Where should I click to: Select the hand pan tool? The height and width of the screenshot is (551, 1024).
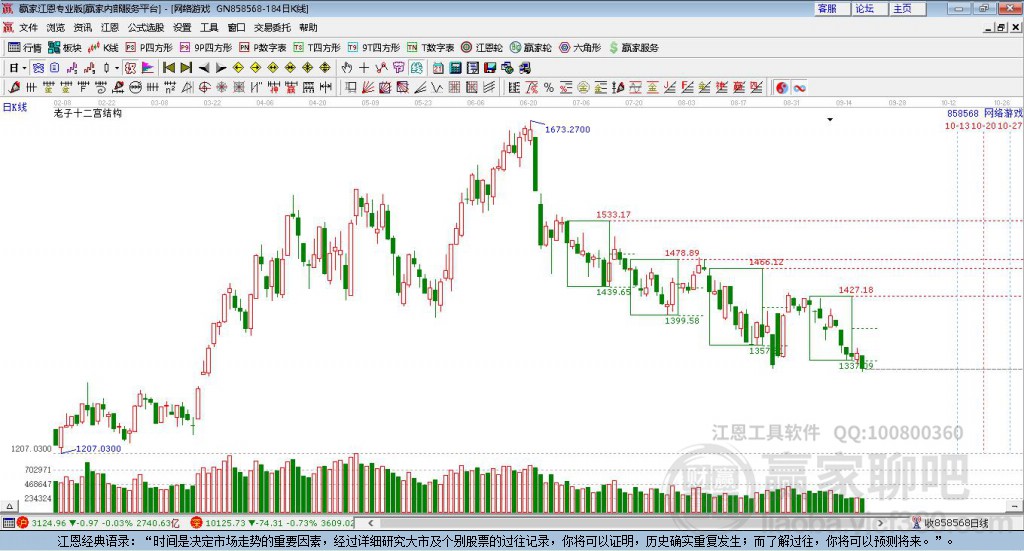347,68
